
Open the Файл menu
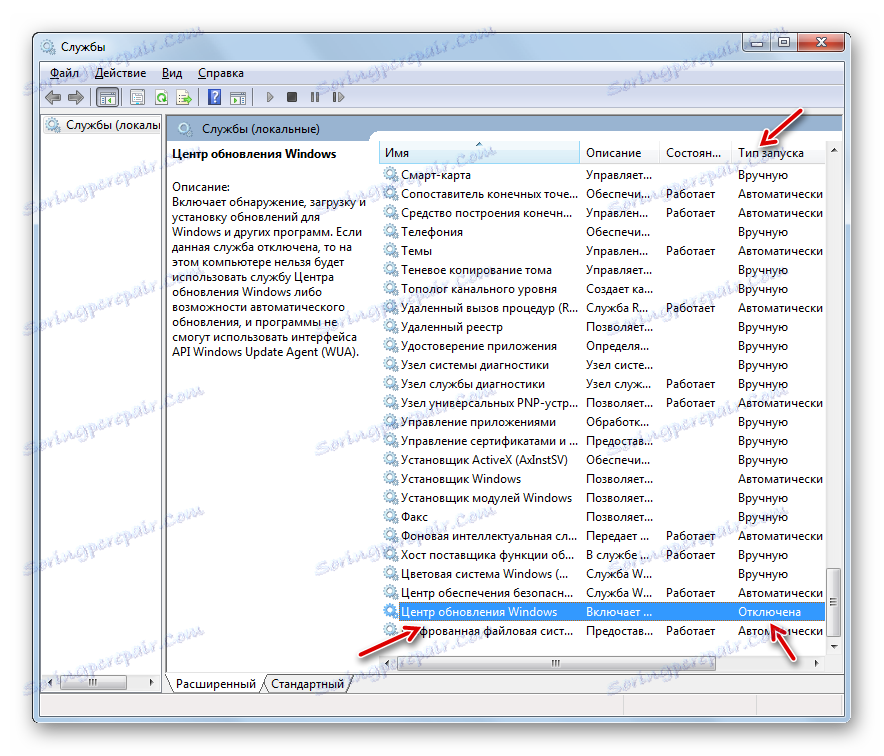click(x=64, y=73)
